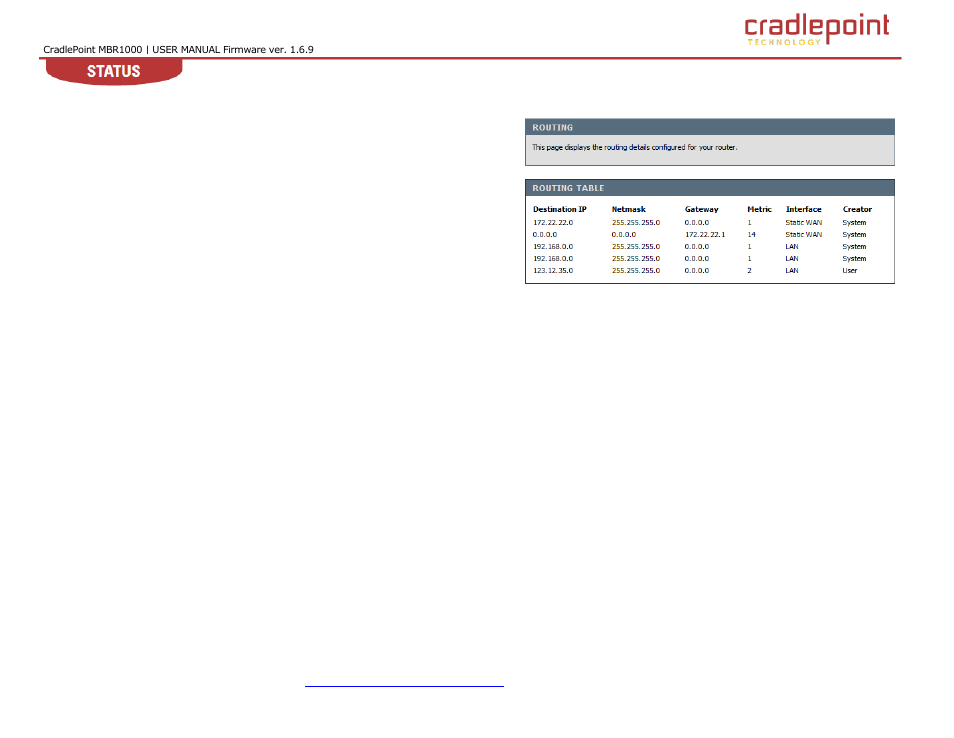The height and width of the screenshot is (738, 954).
Task: Click the metric value 14
Action: click(751, 235)
